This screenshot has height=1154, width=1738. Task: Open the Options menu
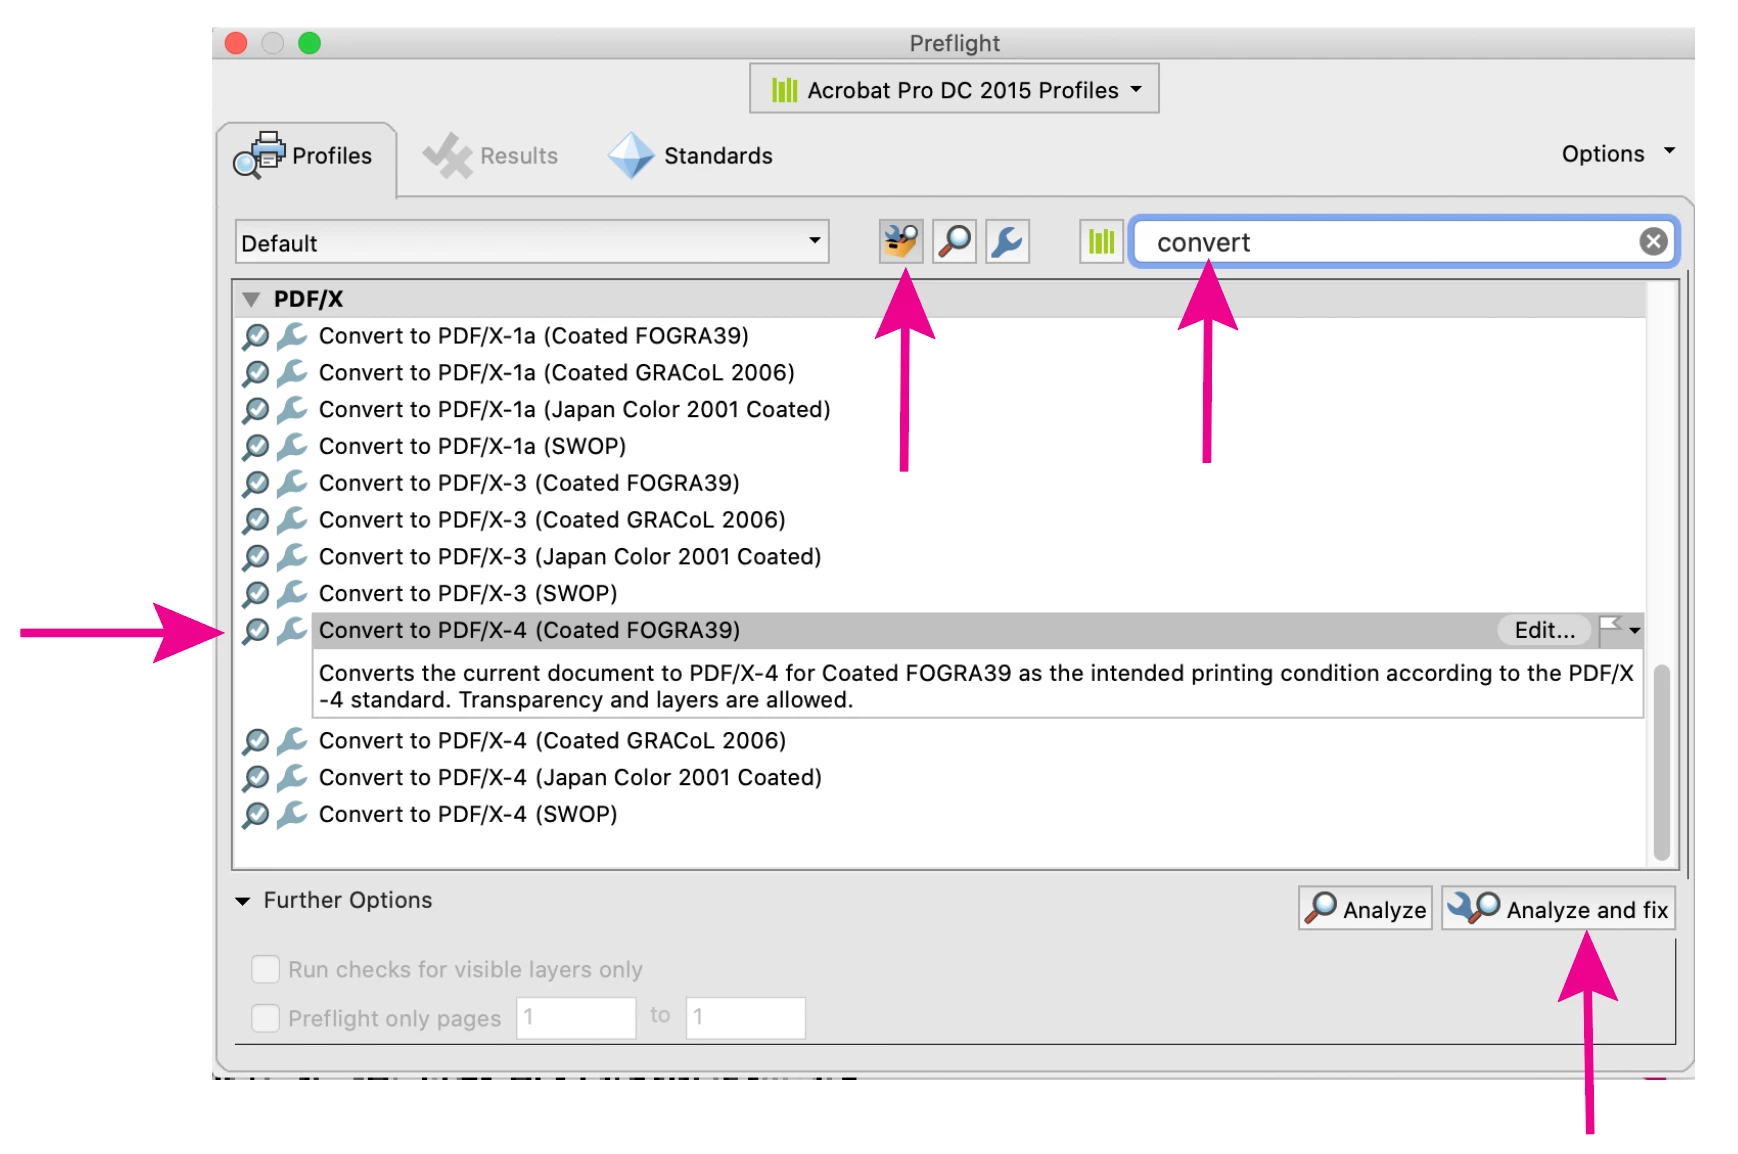[1617, 154]
